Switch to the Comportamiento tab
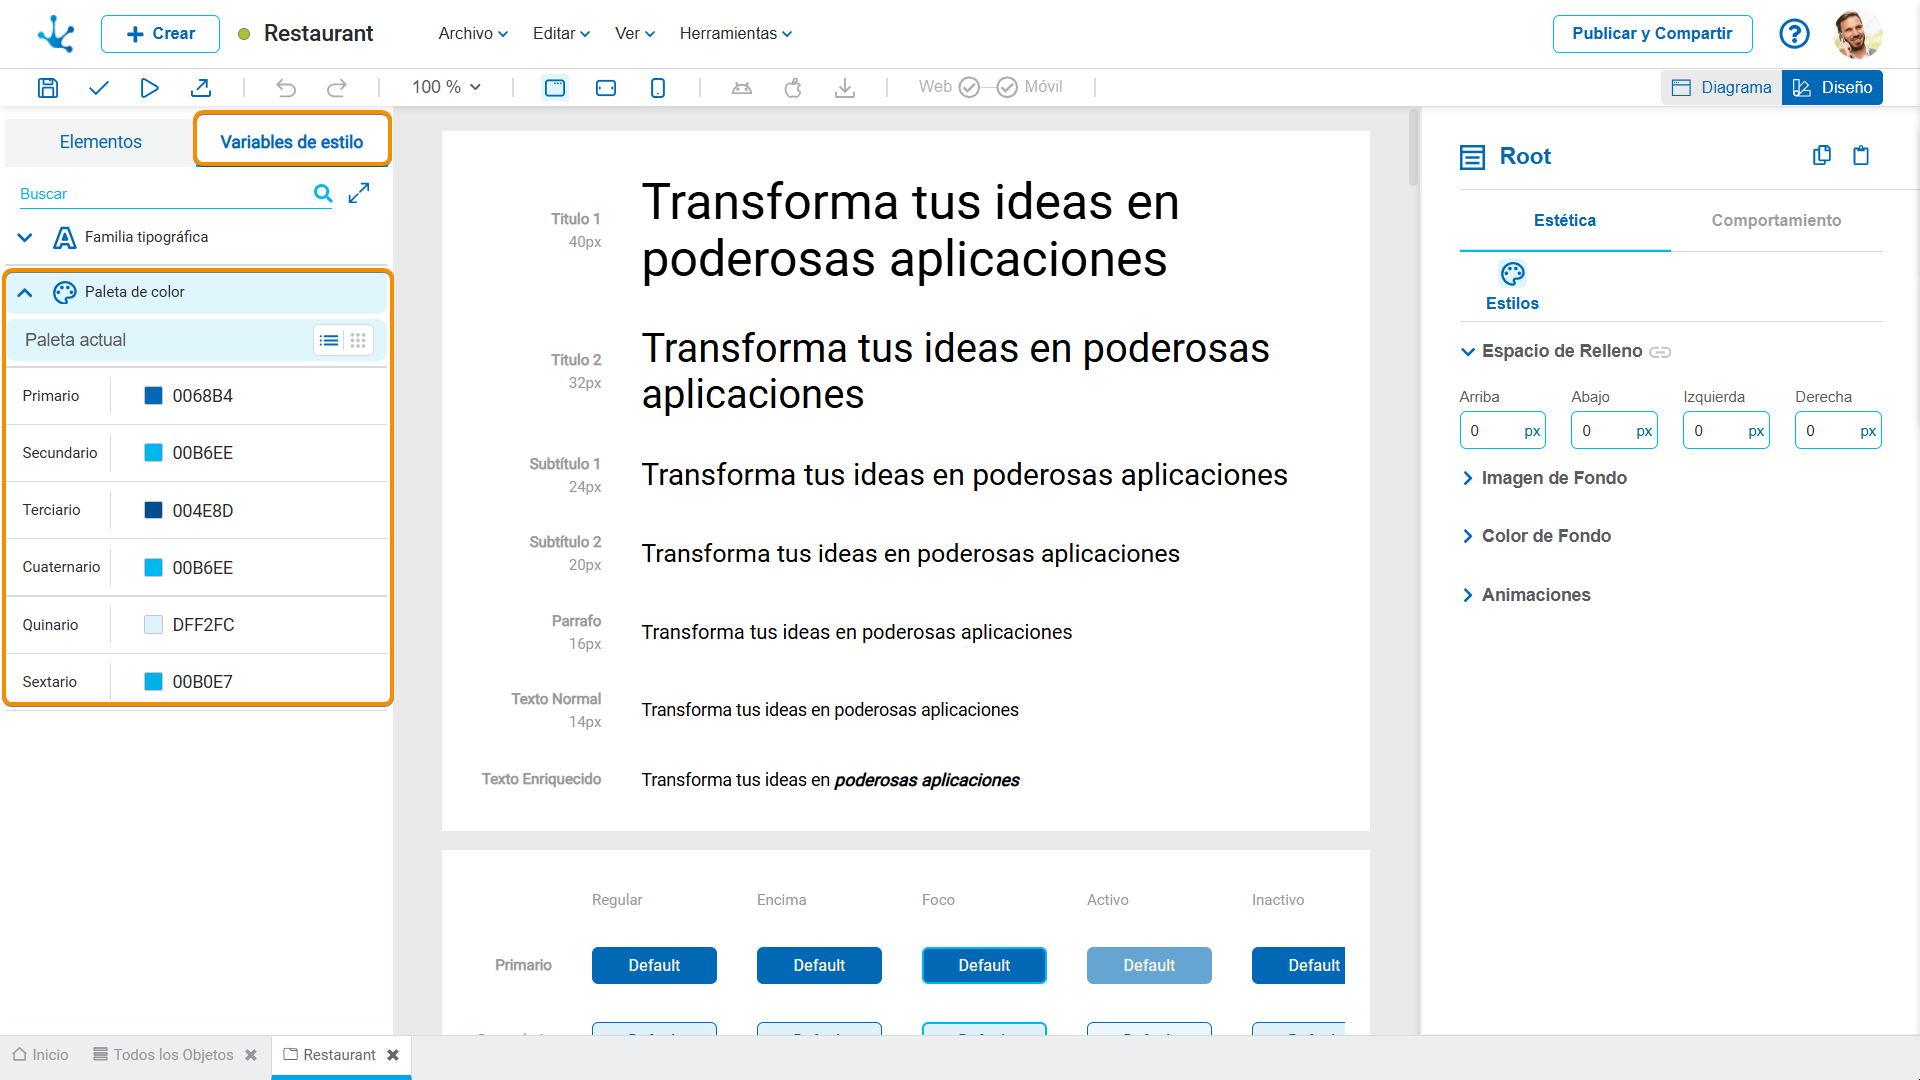The image size is (1920, 1080). click(x=1775, y=220)
